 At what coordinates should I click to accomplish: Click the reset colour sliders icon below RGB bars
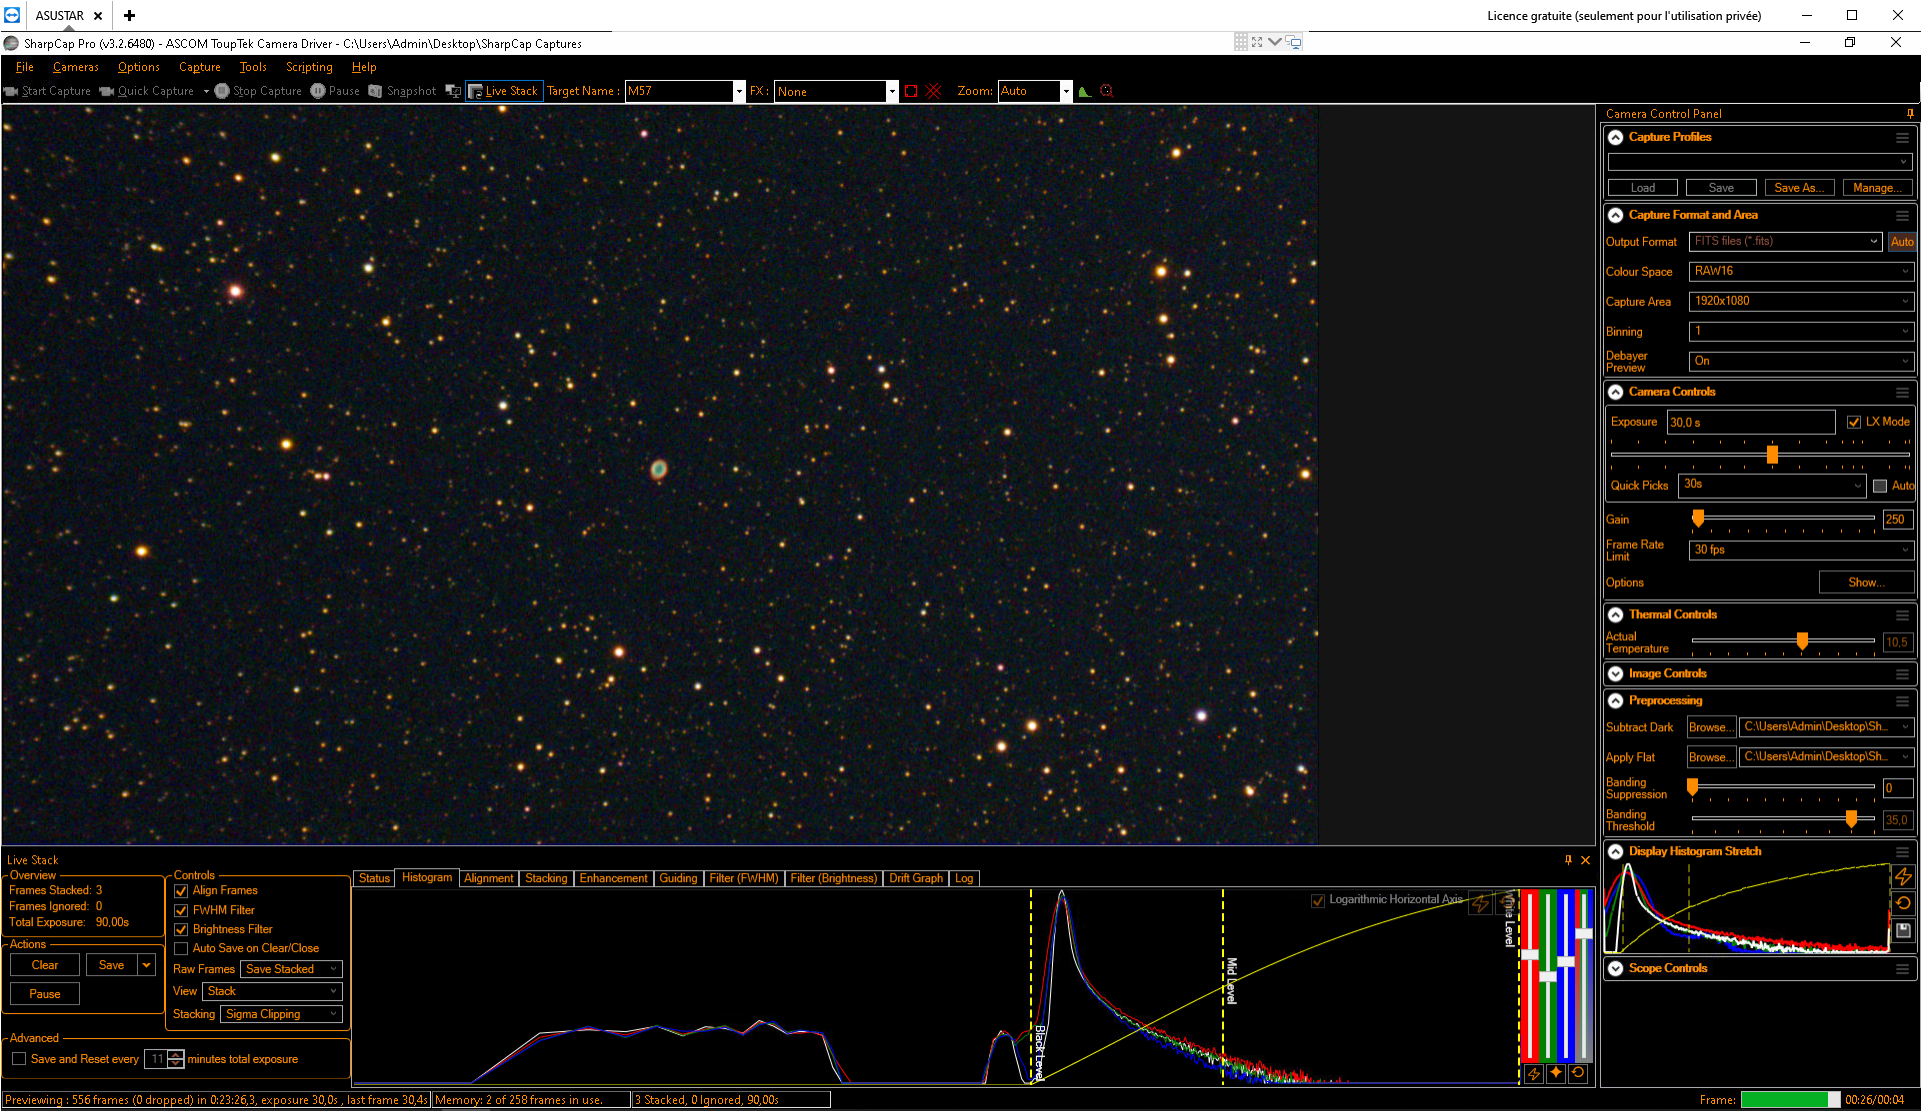pos(1578,1073)
